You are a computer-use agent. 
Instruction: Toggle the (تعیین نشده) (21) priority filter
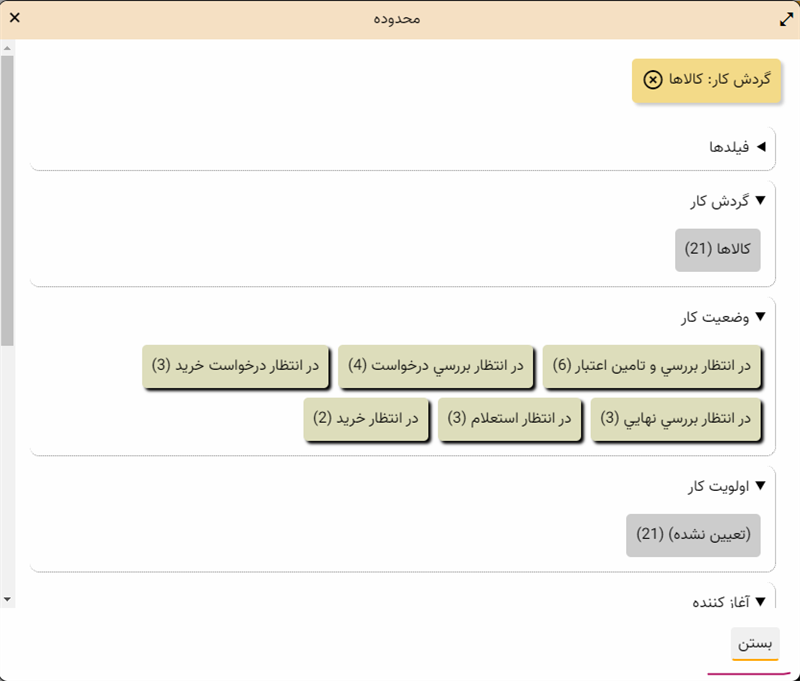click(693, 535)
